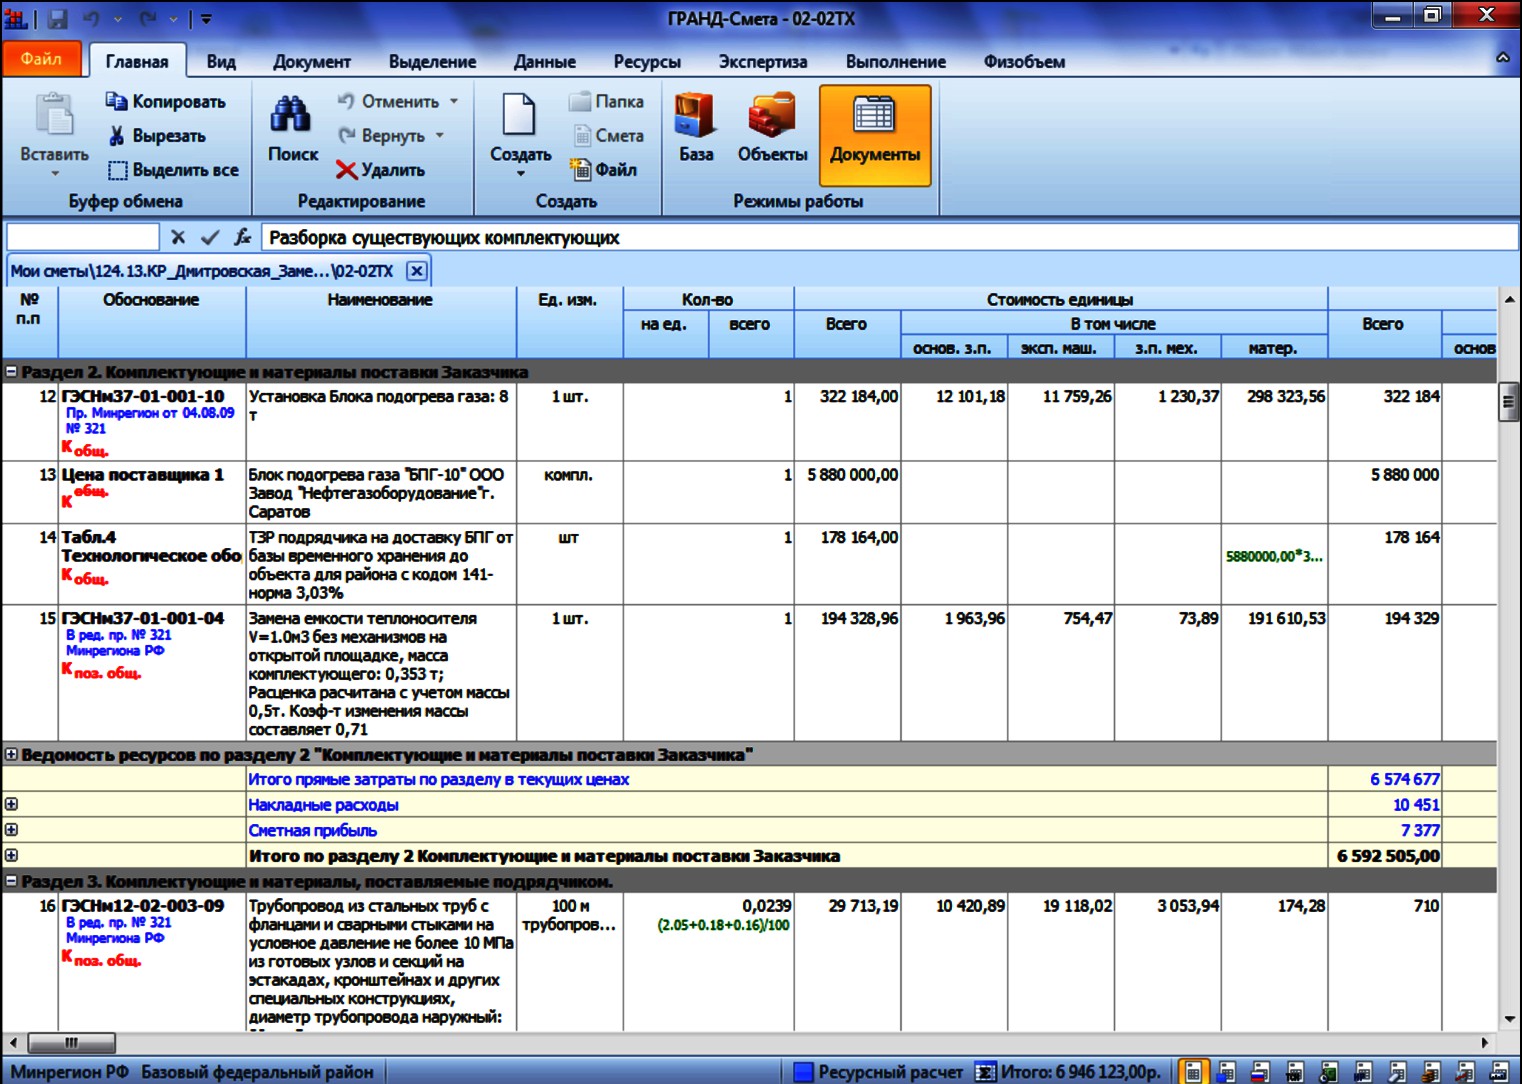
Task: Select everything with Выделить все
Action: [174, 170]
